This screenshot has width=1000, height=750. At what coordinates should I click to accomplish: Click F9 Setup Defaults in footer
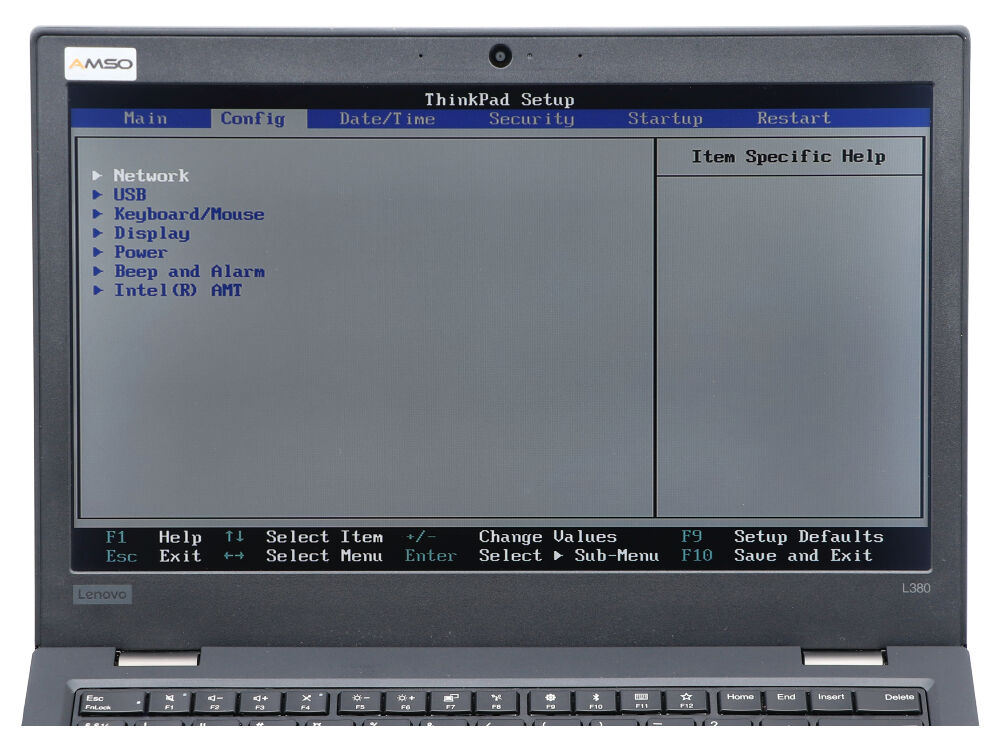pyautogui.click(x=782, y=537)
